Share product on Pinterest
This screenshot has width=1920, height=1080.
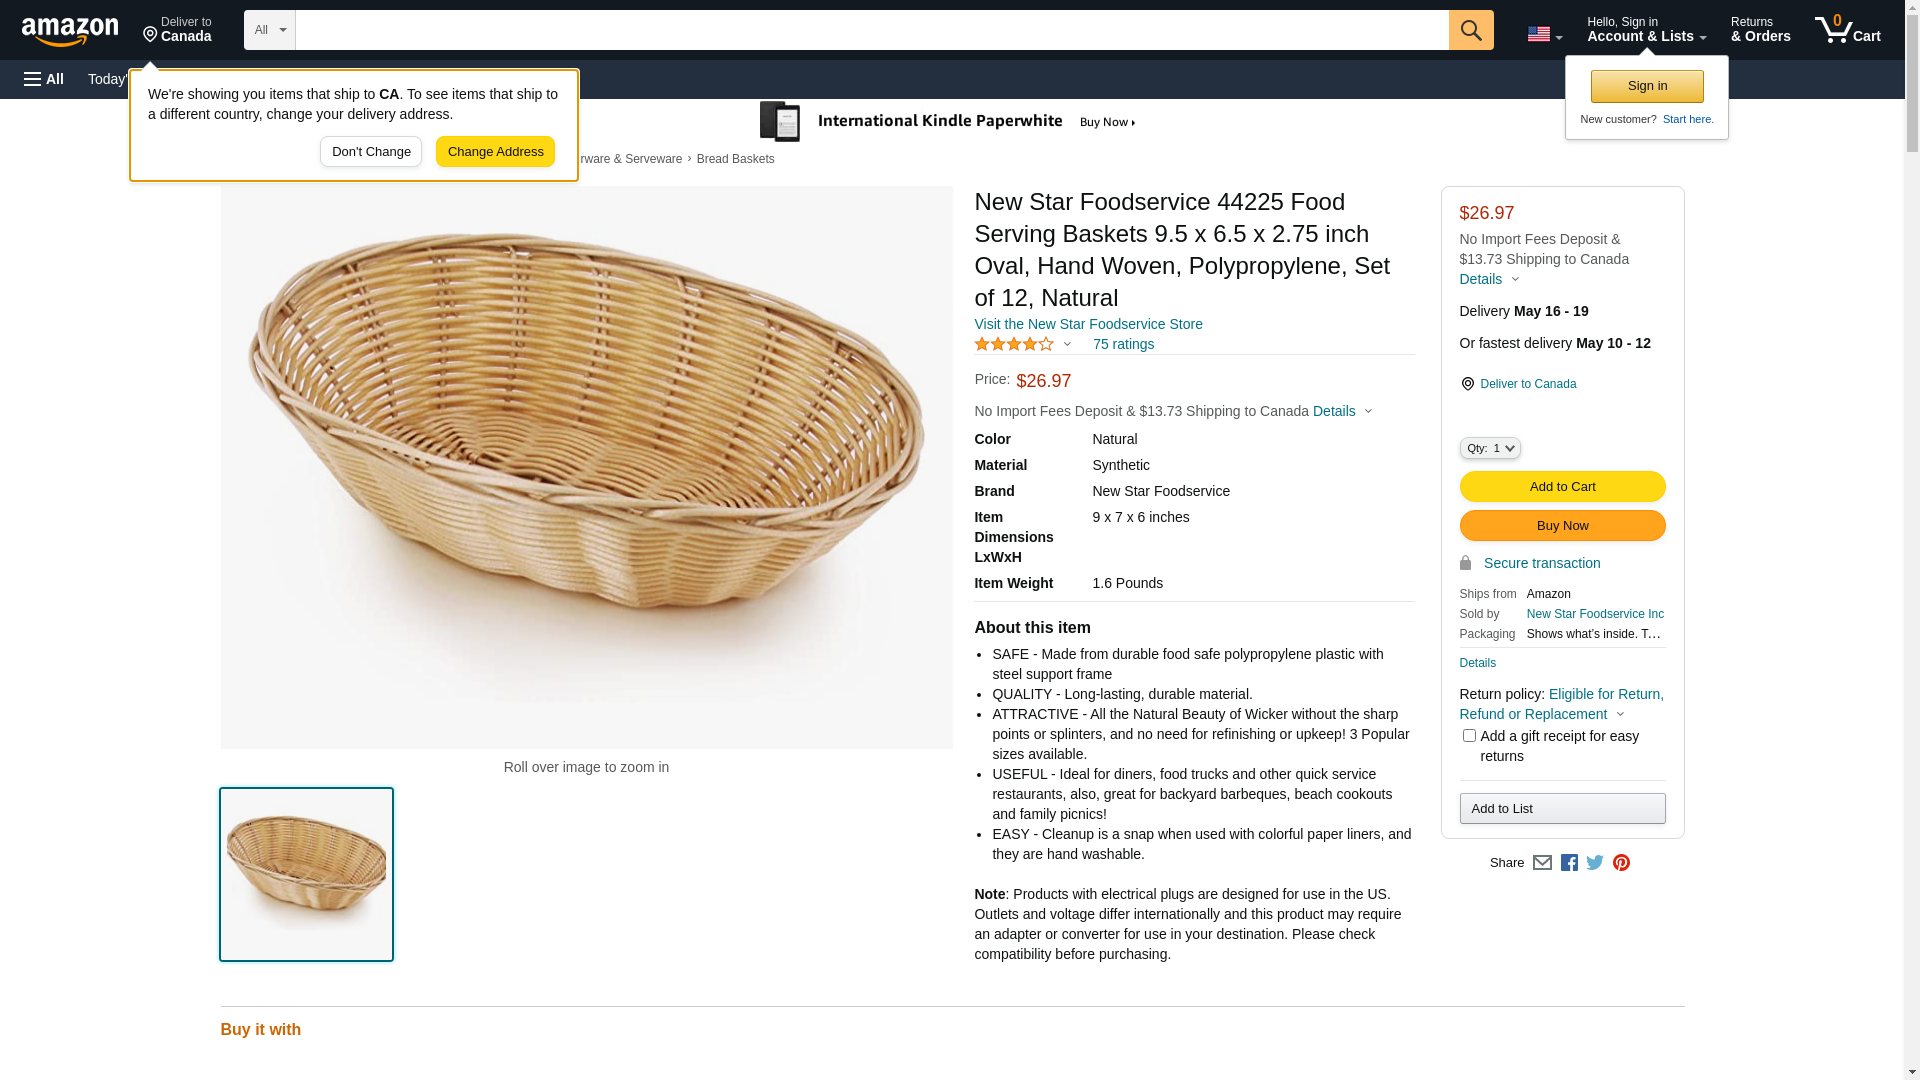tap(1621, 863)
